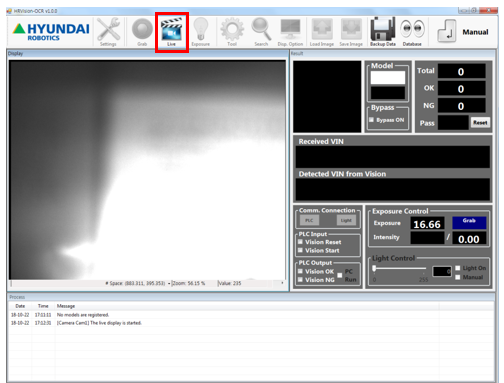Image resolution: width=504 pixels, height=383 pixels.
Task: Open the Exposure lightbulb tool
Action: (201, 32)
